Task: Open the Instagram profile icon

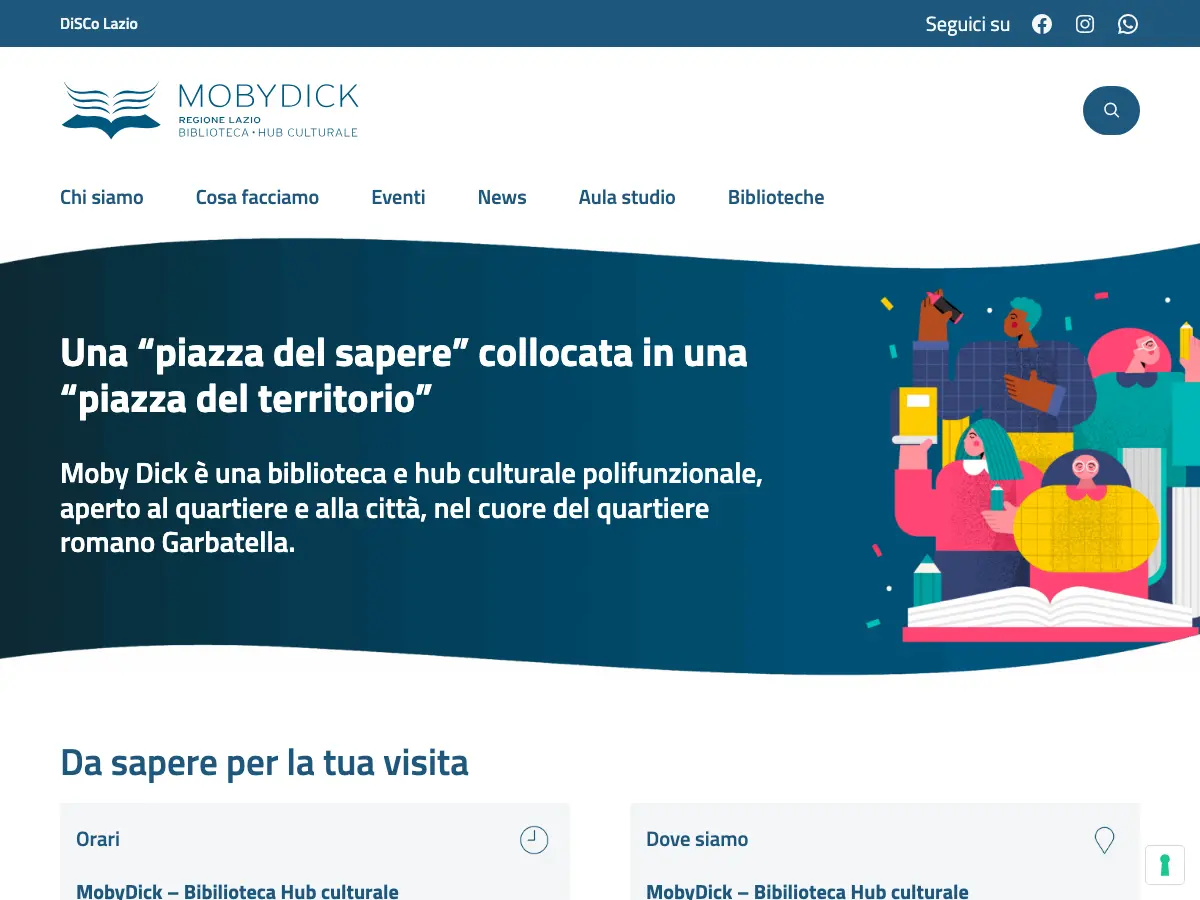Action: (1085, 24)
